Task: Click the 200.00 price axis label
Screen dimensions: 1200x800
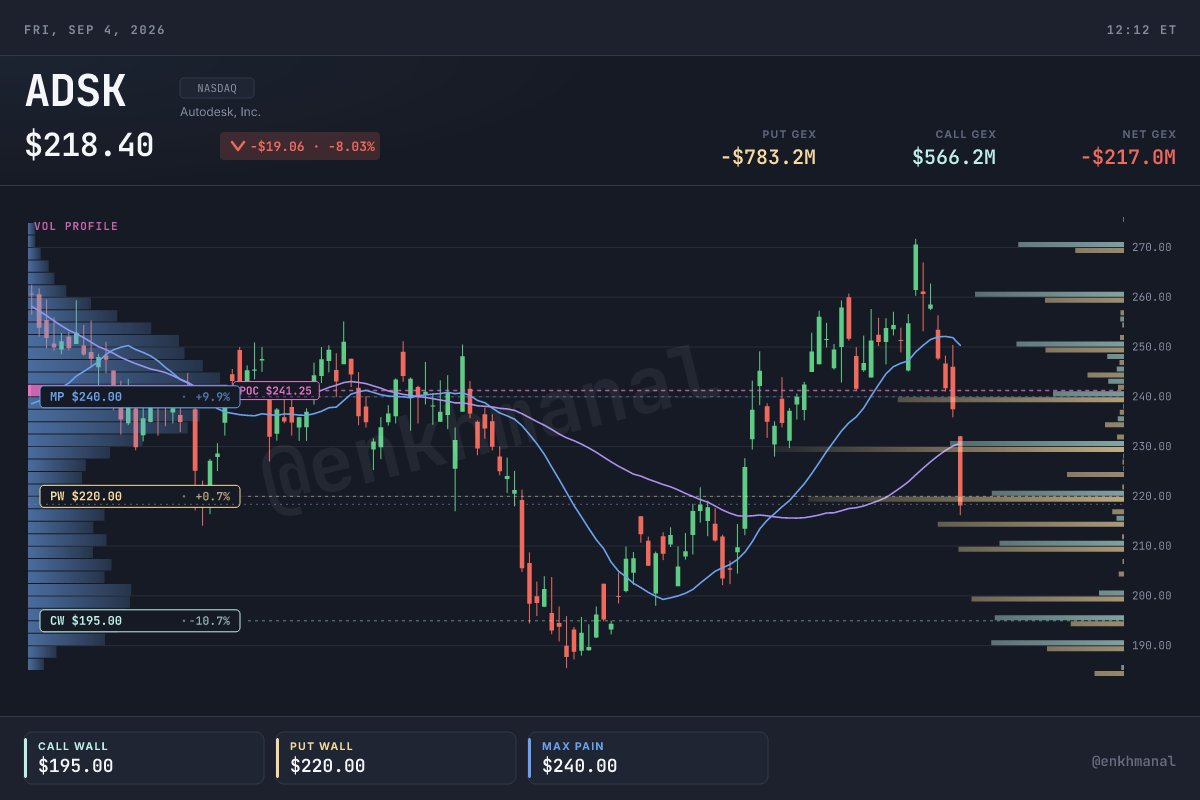Action: point(1152,596)
